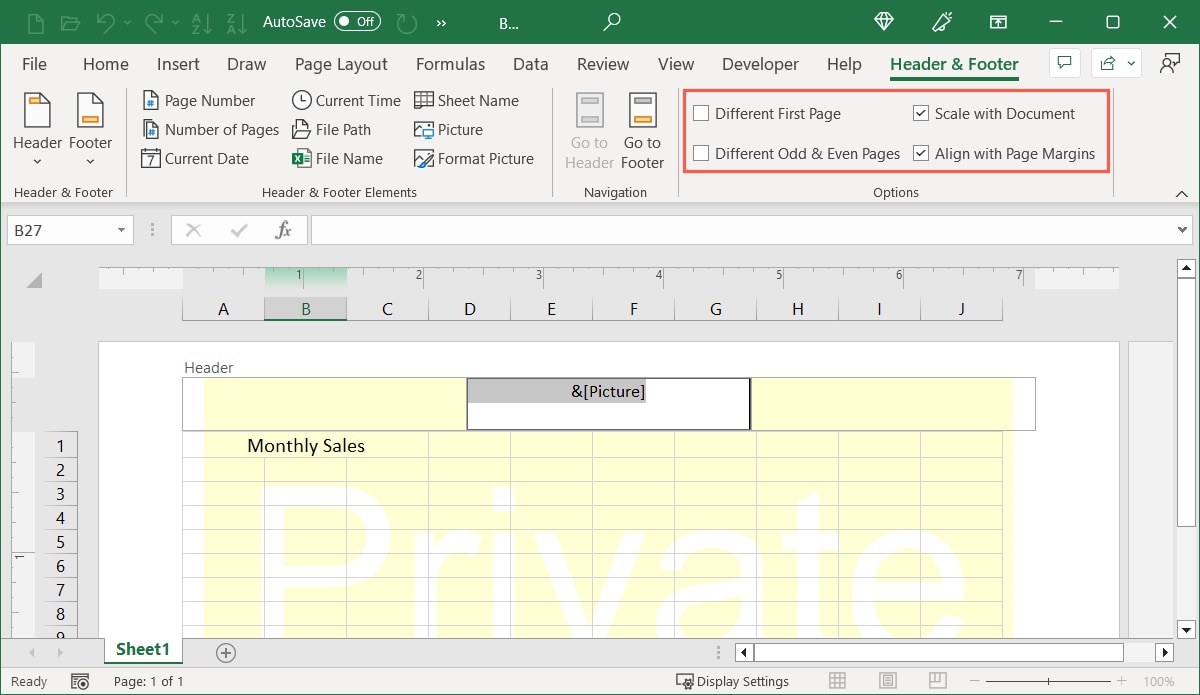
Task: Click the Go to Footer button
Action: pyautogui.click(x=642, y=130)
